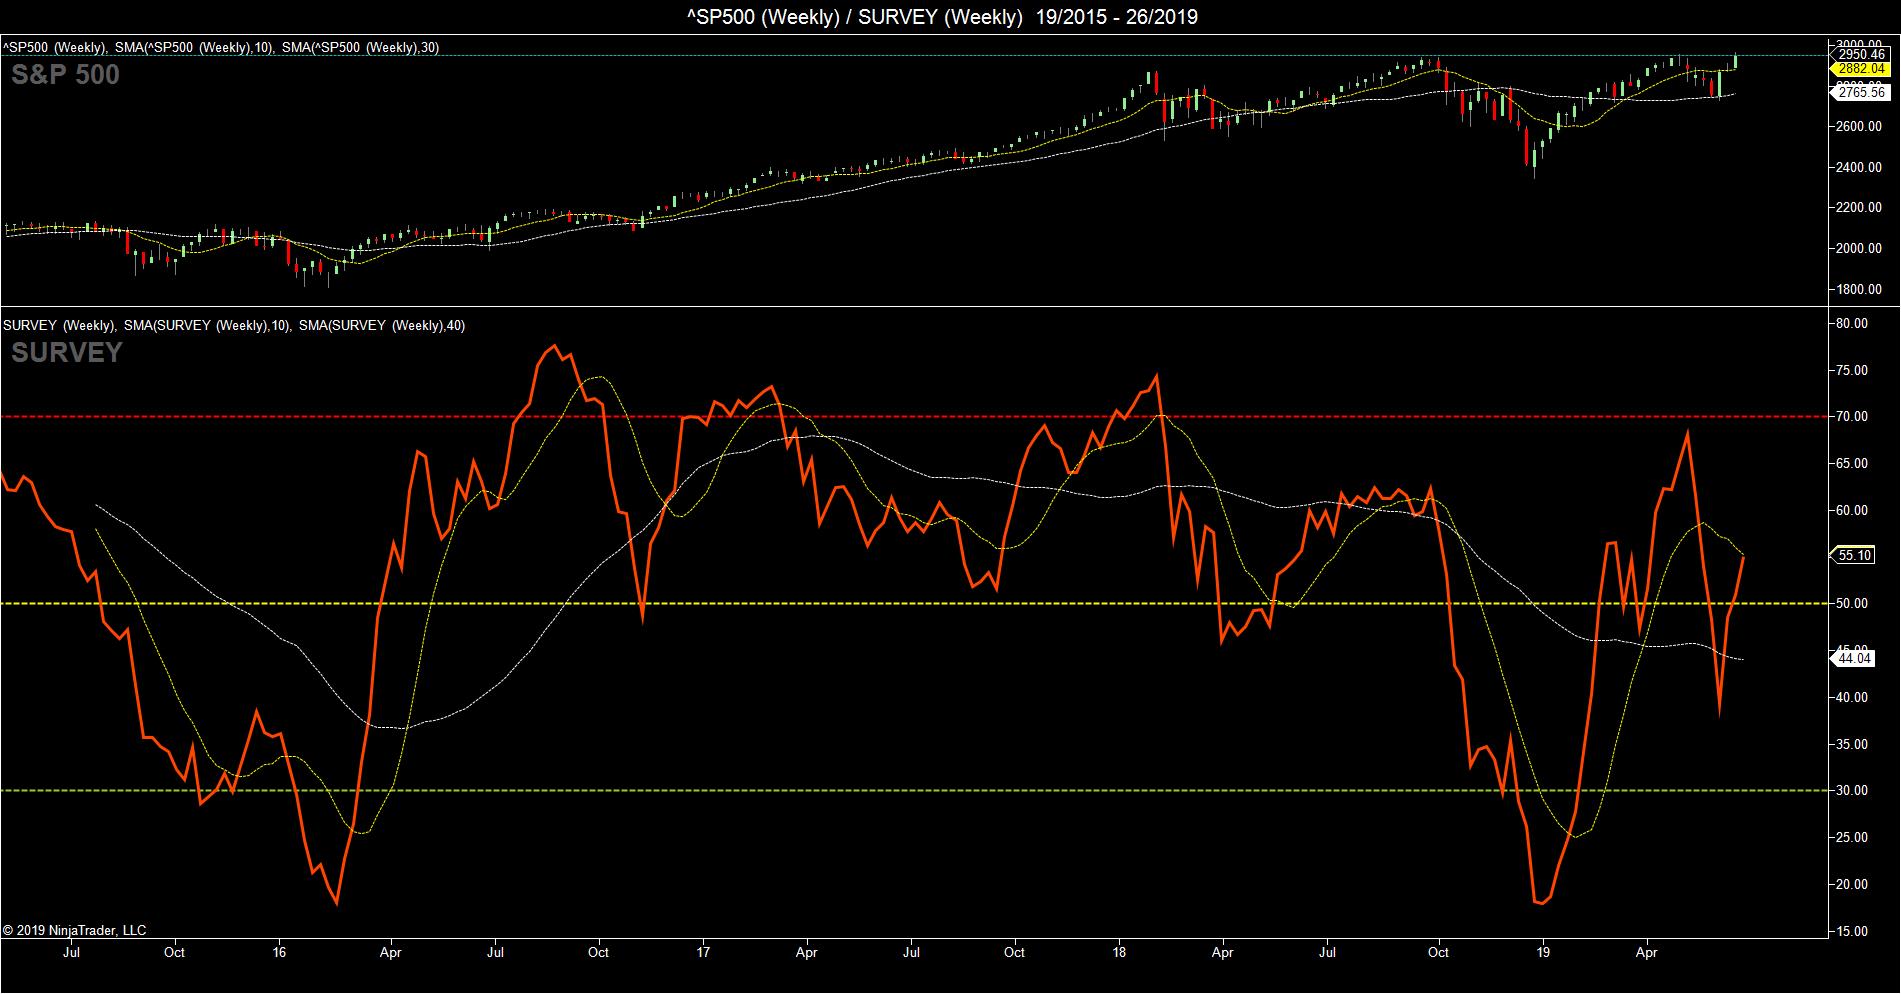Click the 60.00 survey axis label

tap(1853, 510)
